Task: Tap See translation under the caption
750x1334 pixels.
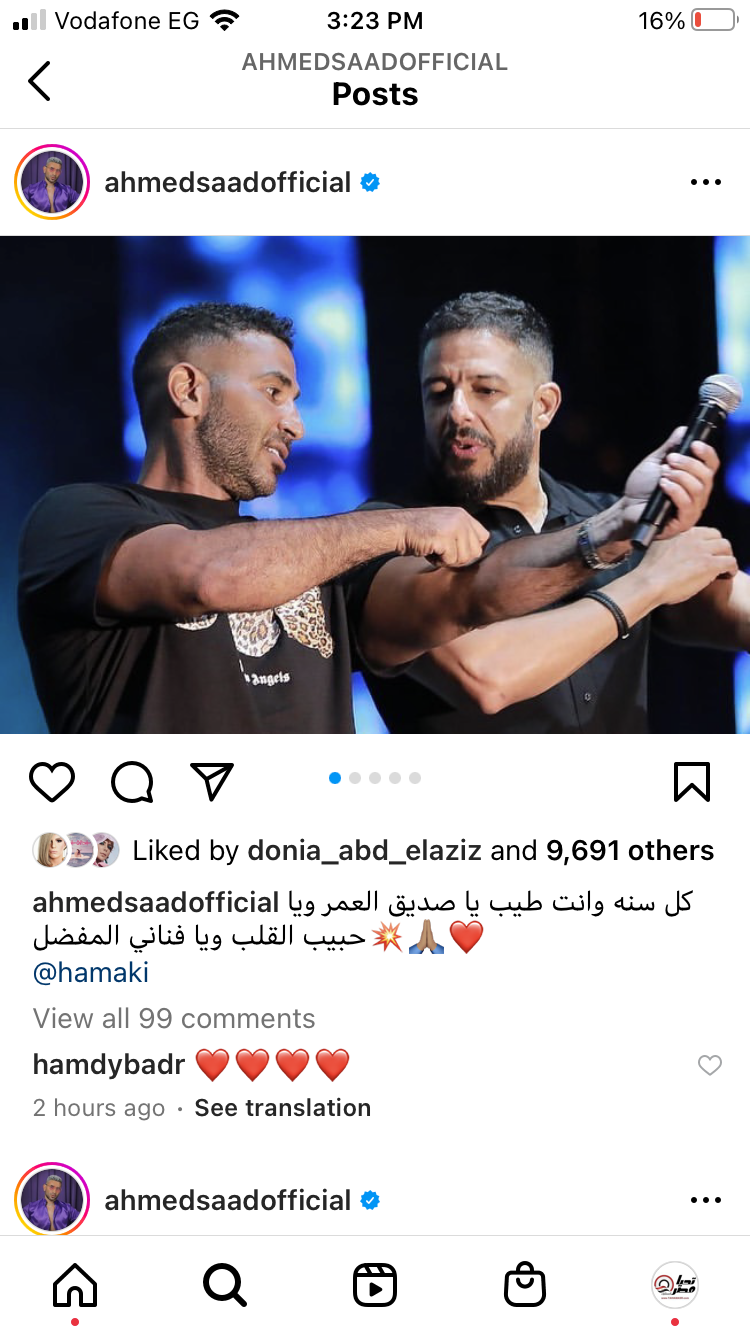Action: tap(283, 1108)
